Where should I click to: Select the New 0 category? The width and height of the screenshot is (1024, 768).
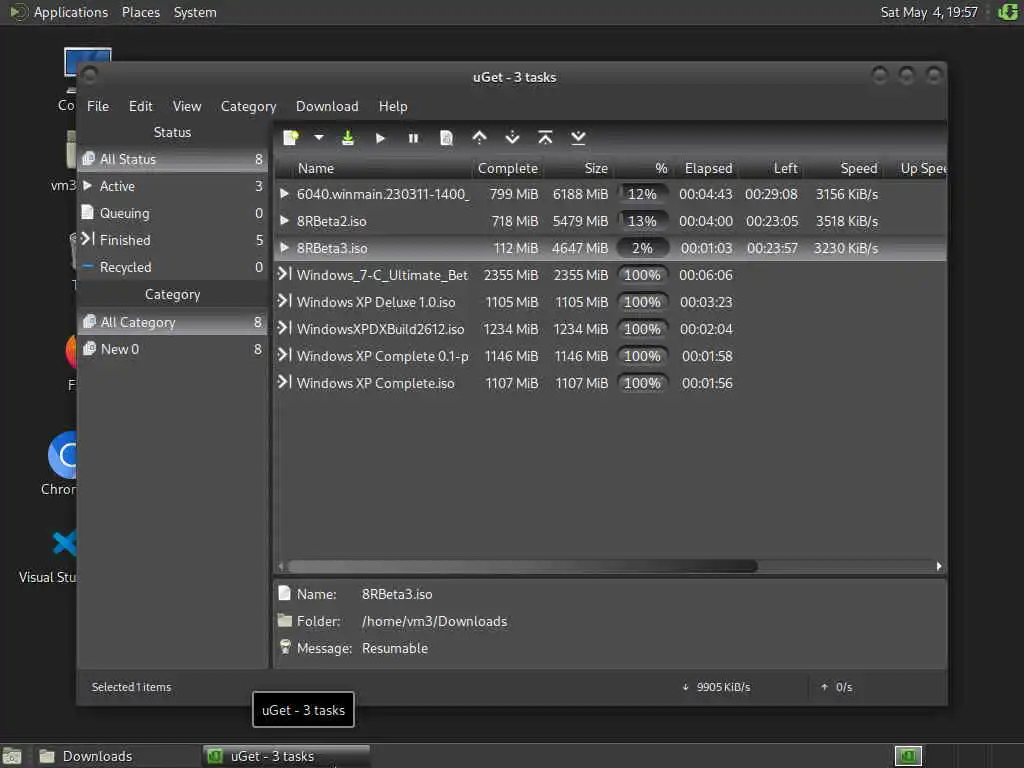(172, 349)
